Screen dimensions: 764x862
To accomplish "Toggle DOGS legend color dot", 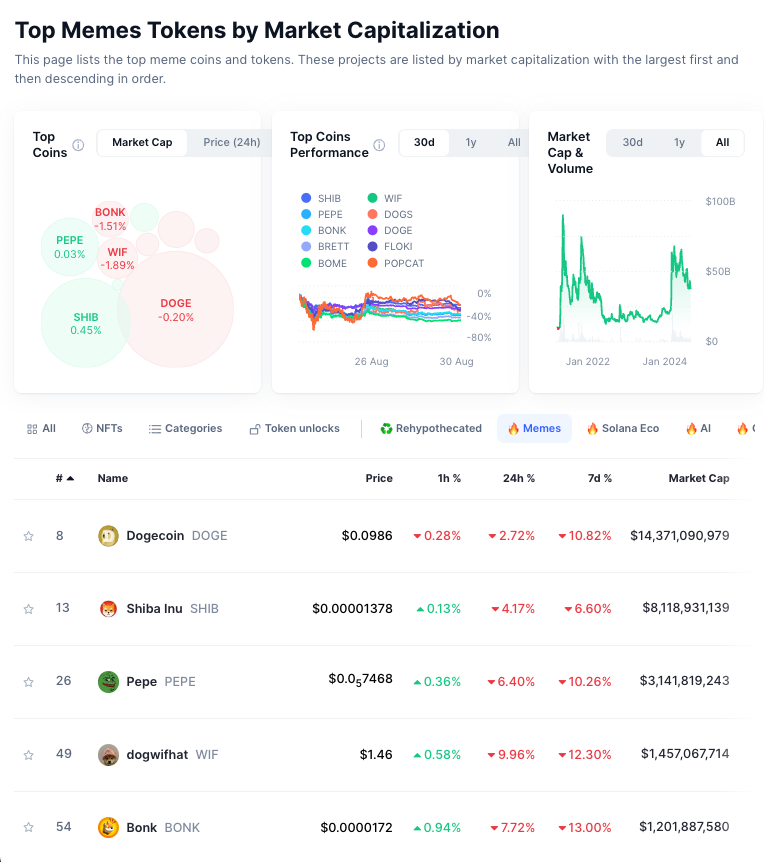I will pos(372,214).
